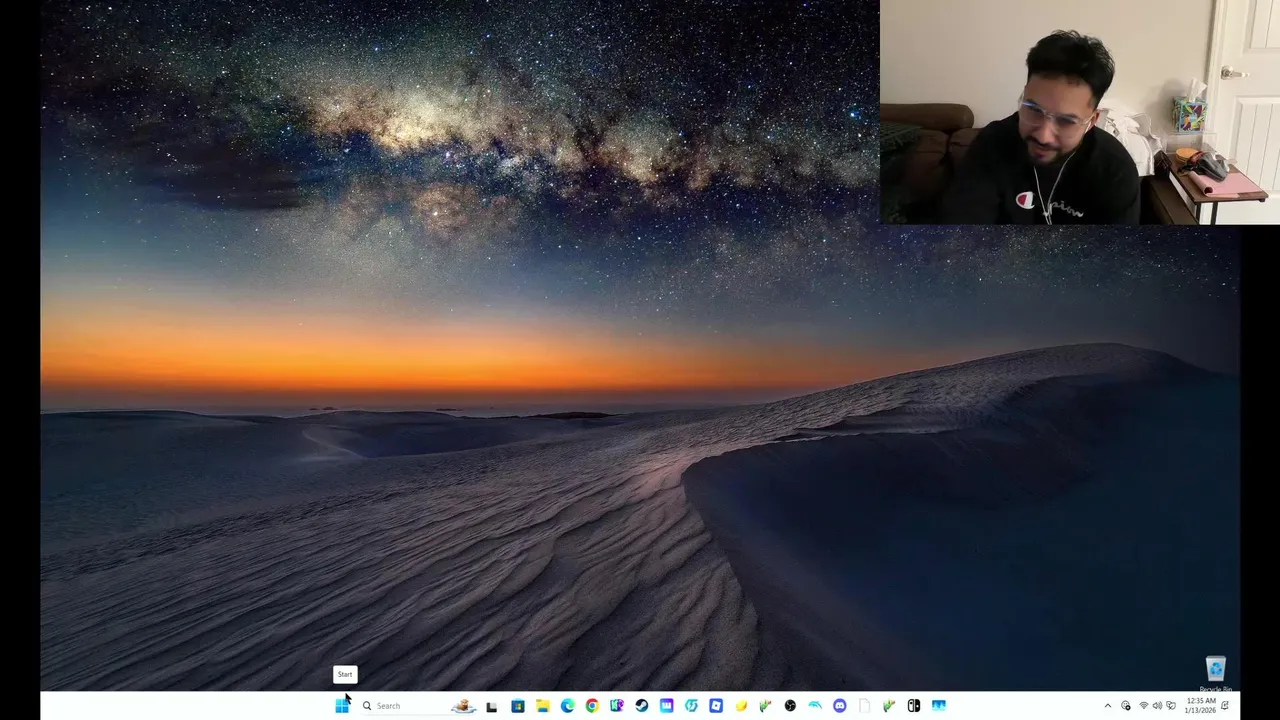Open the teal dolphin app icon
The width and height of the screenshot is (1280, 720).
coord(815,706)
